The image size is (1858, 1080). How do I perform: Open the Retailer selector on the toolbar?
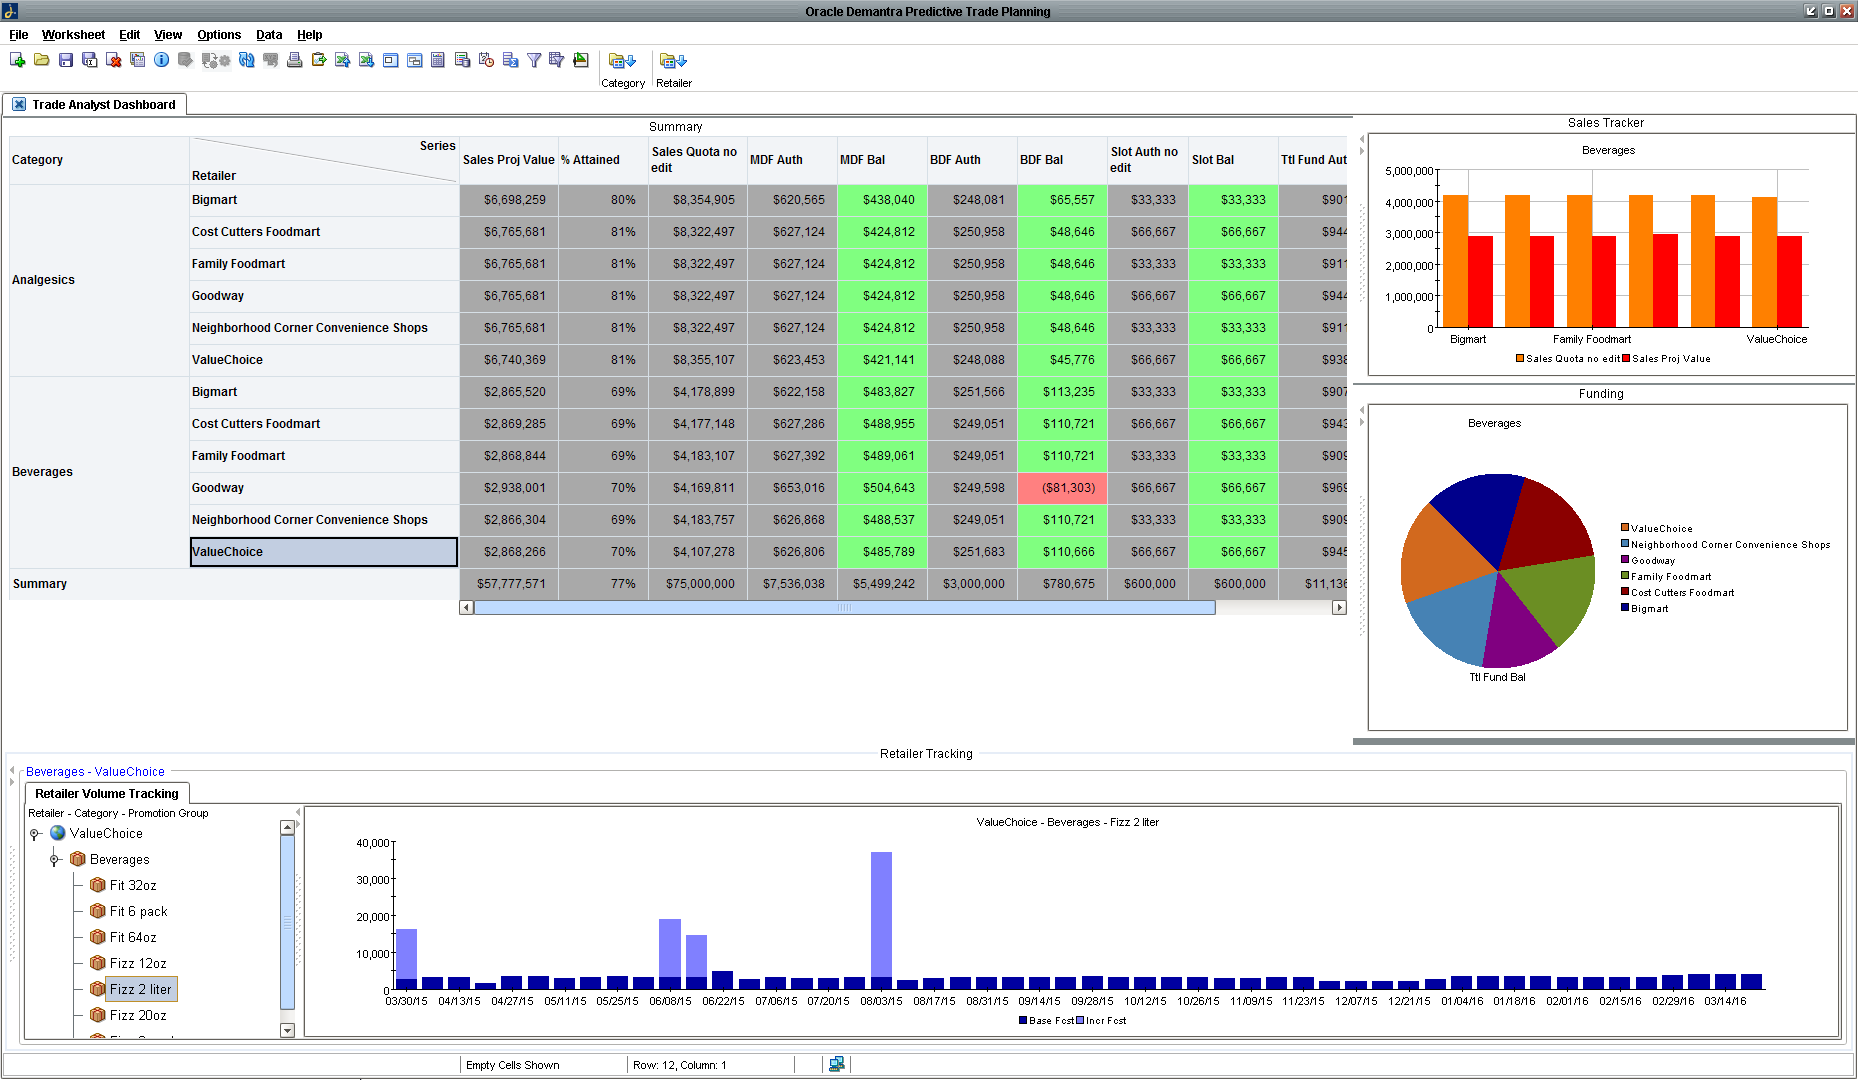point(673,66)
